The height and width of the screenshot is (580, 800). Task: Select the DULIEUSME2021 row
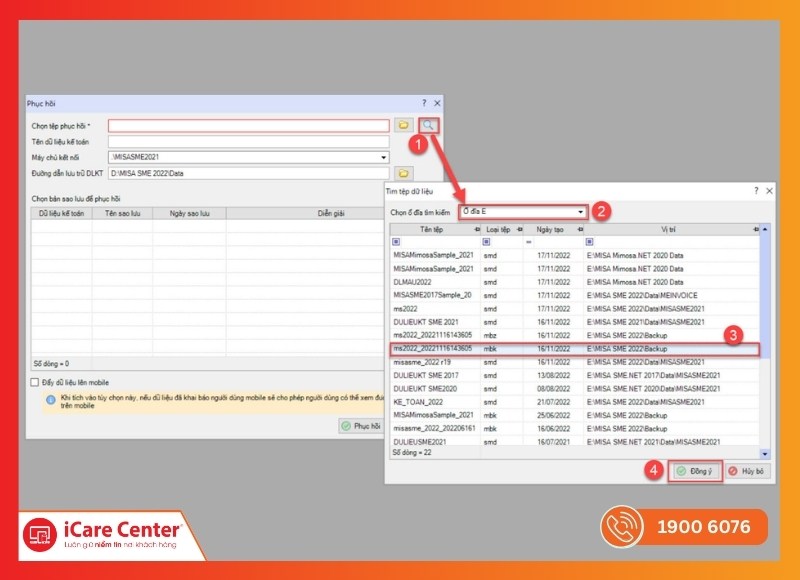574,441
